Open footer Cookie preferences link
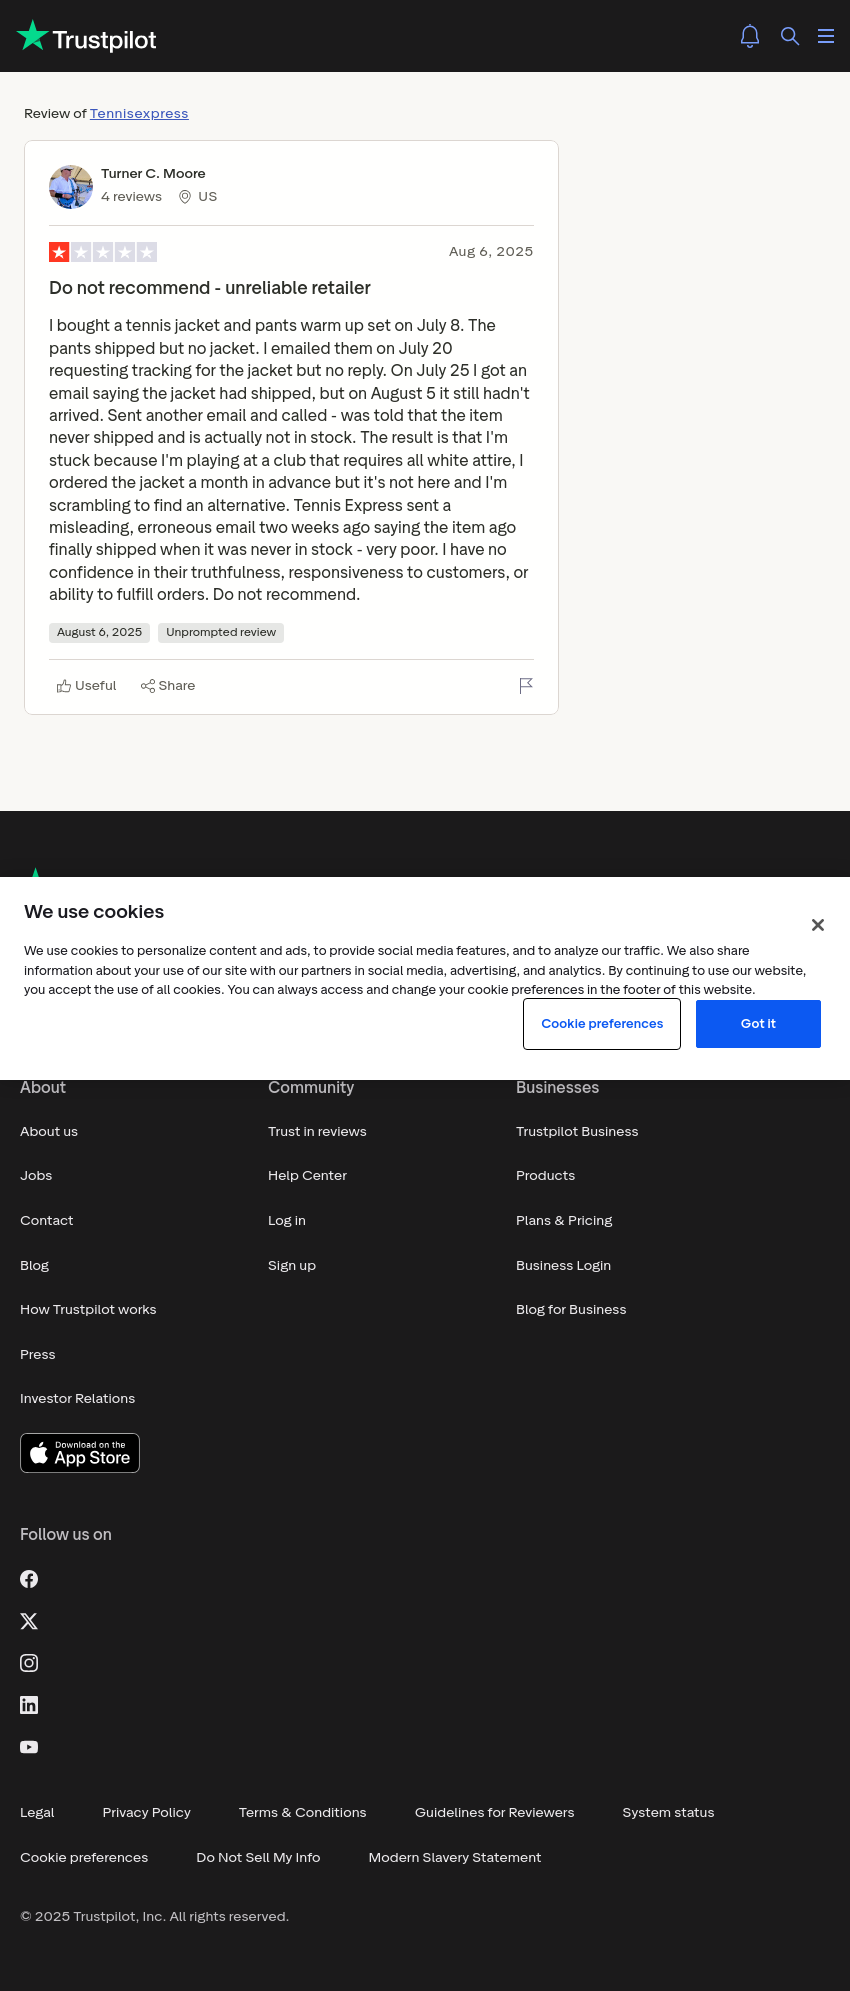The image size is (850, 1991). (x=84, y=1858)
